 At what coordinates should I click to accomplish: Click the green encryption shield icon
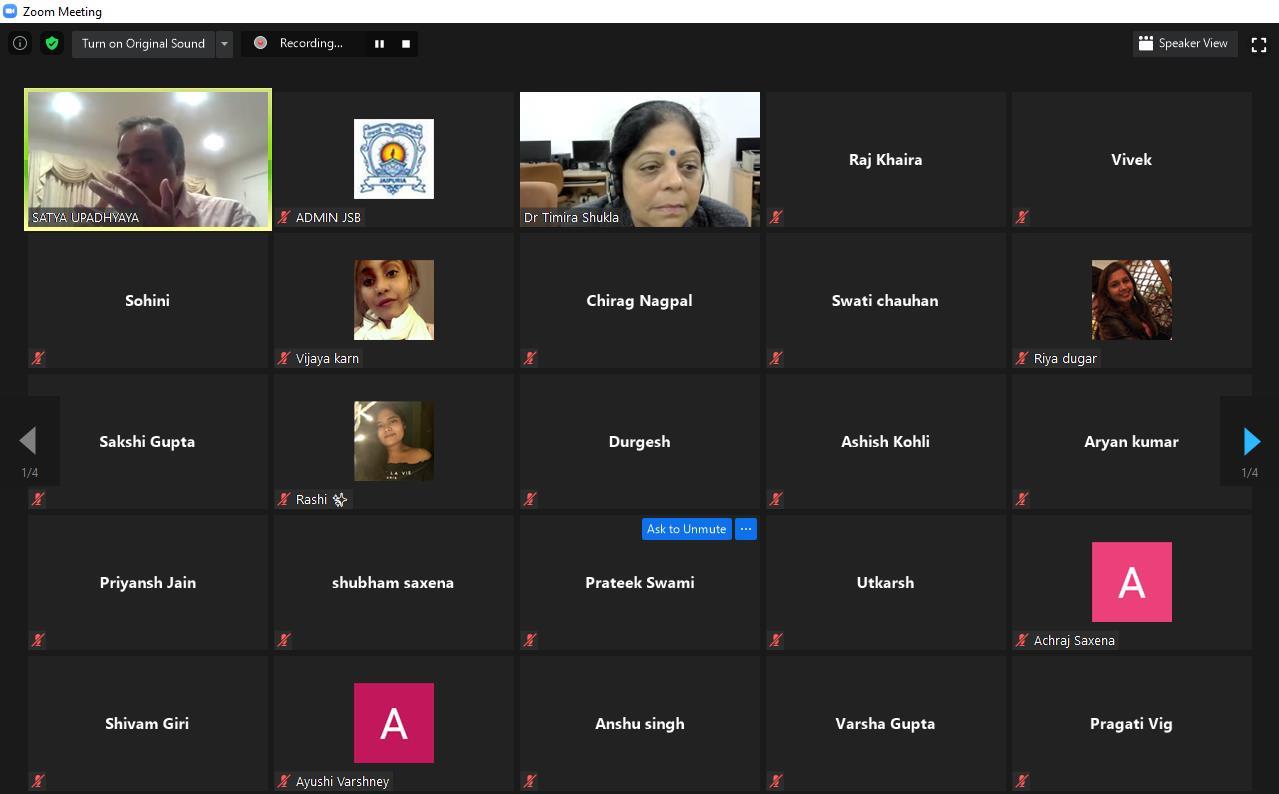[52, 43]
